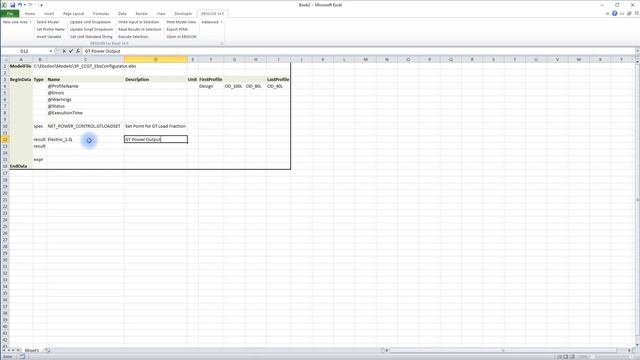Expand the New Link Area dropdown
640x360 pixels.
pyautogui.click(x=17, y=22)
